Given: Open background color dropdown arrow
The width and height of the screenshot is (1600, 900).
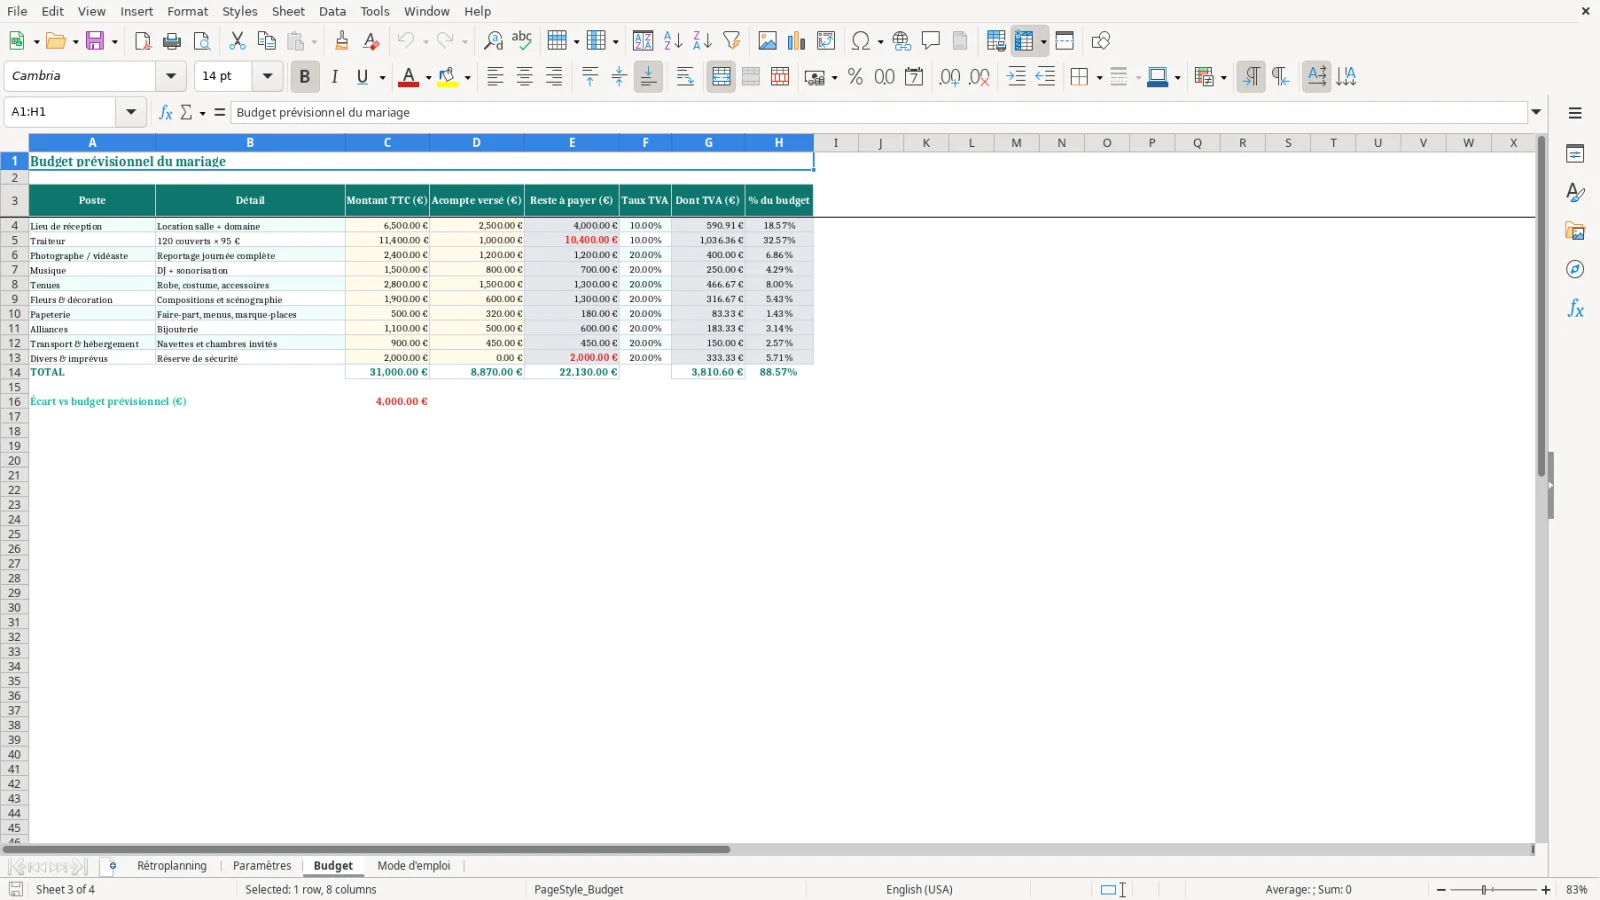Looking at the screenshot, I should 467,77.
